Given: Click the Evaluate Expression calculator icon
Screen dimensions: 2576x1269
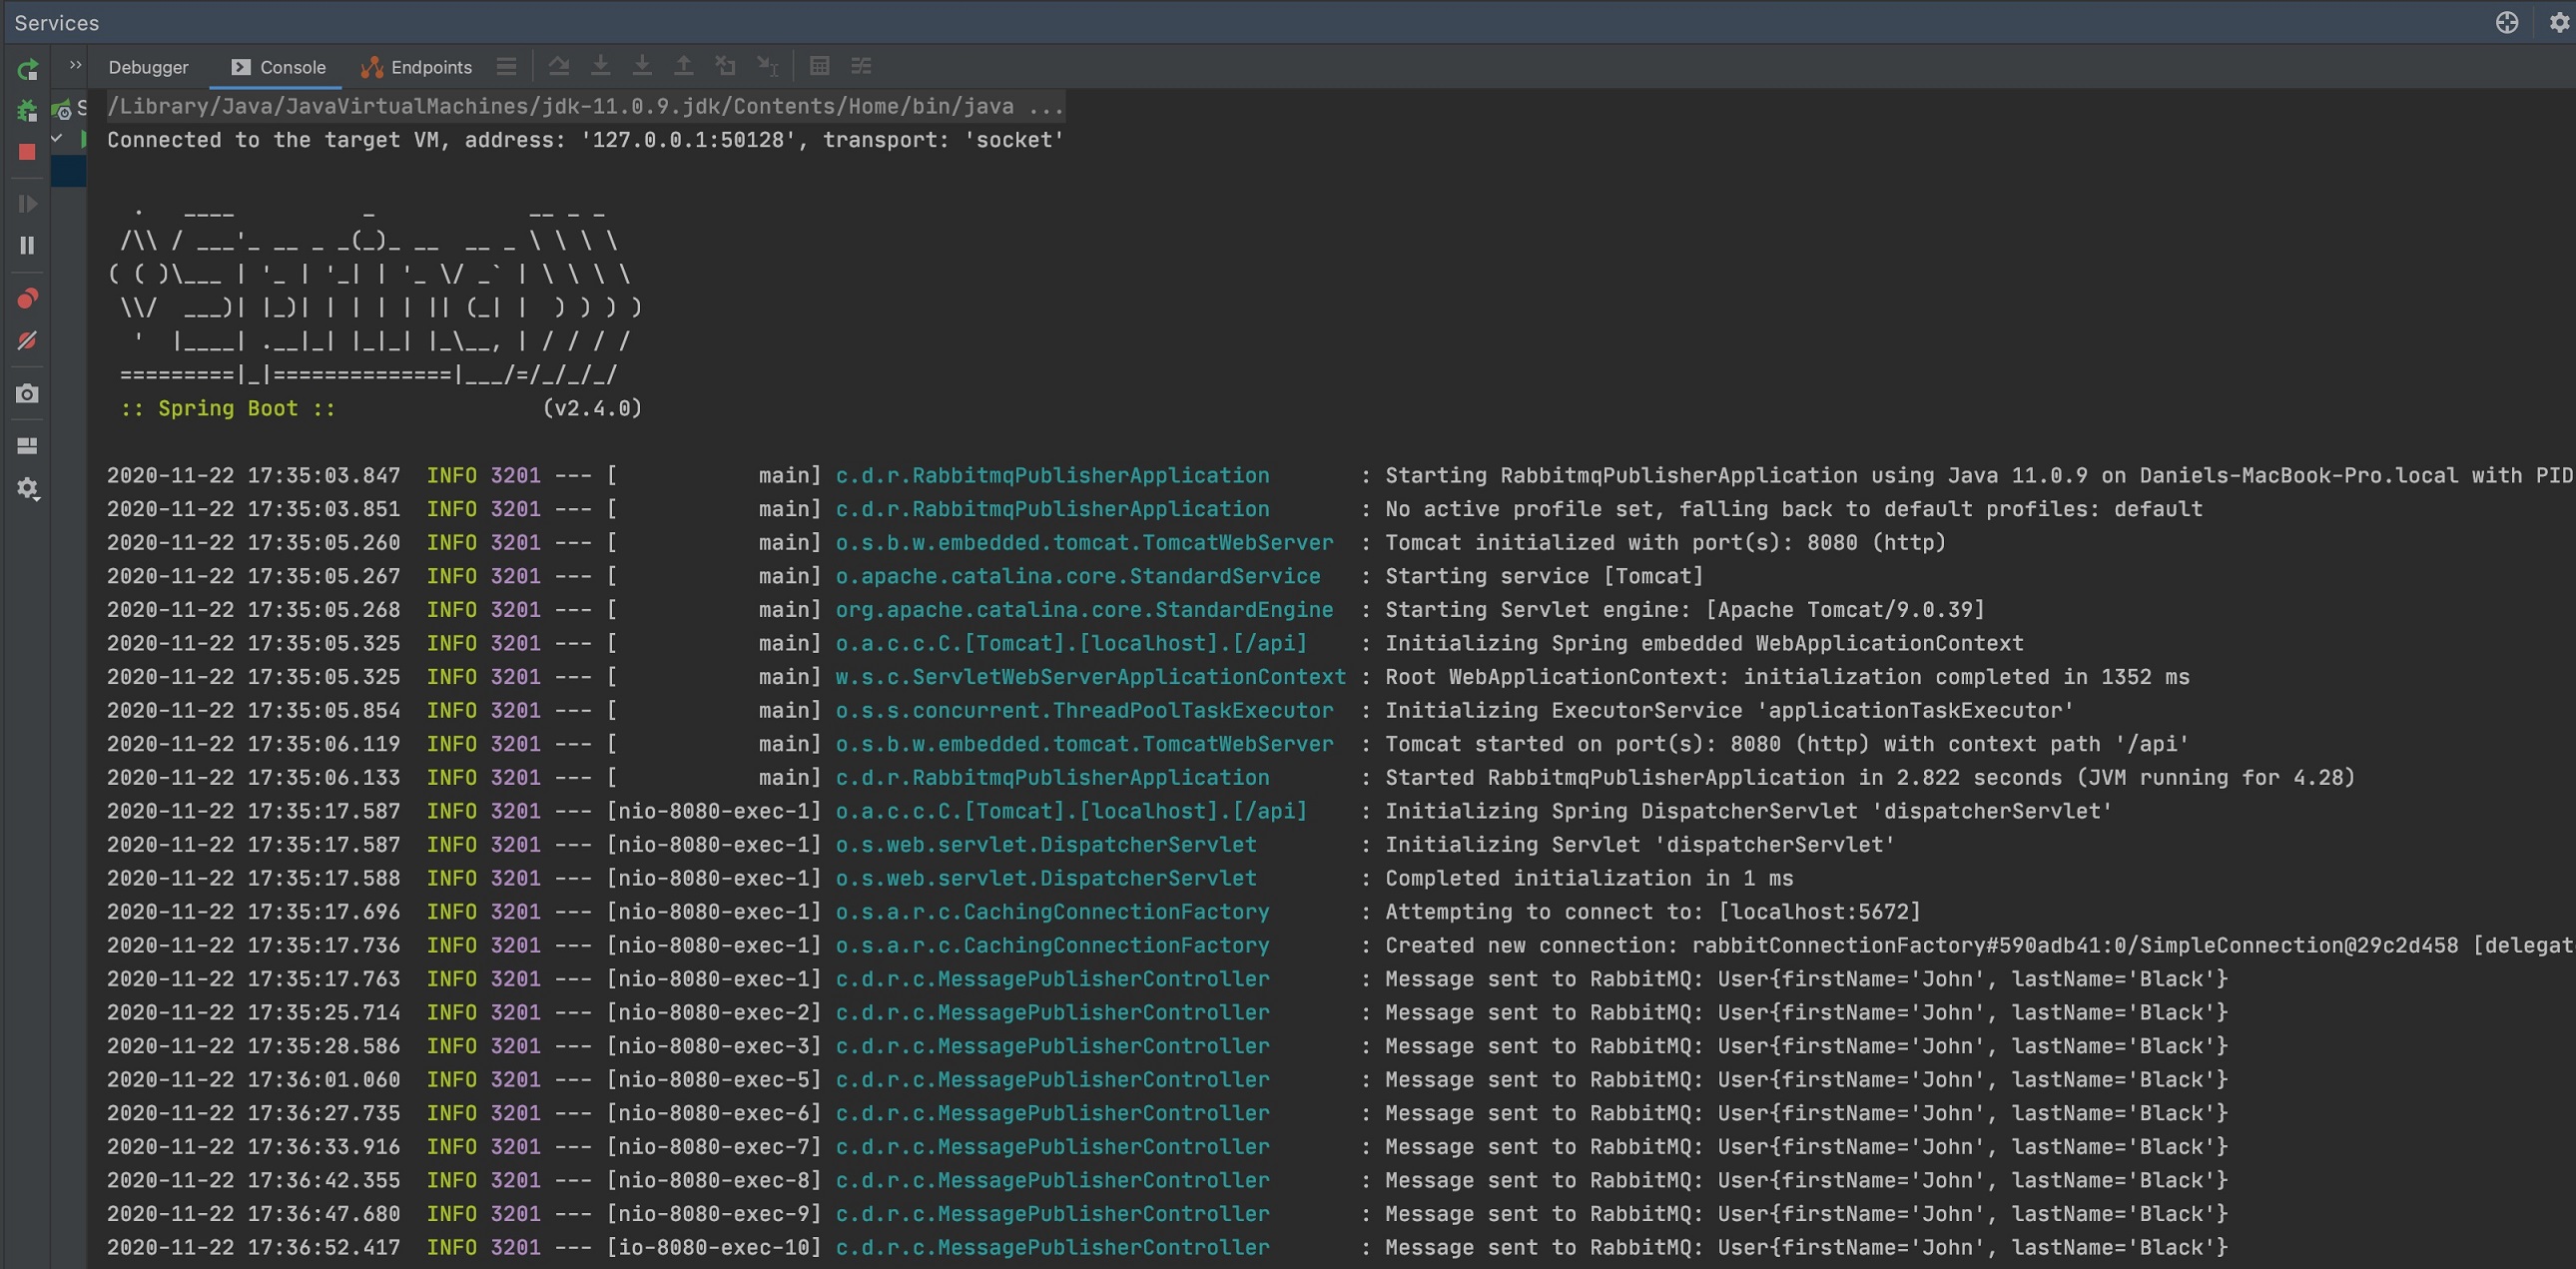Looking at the screenshot, I should tap(819, 66).
